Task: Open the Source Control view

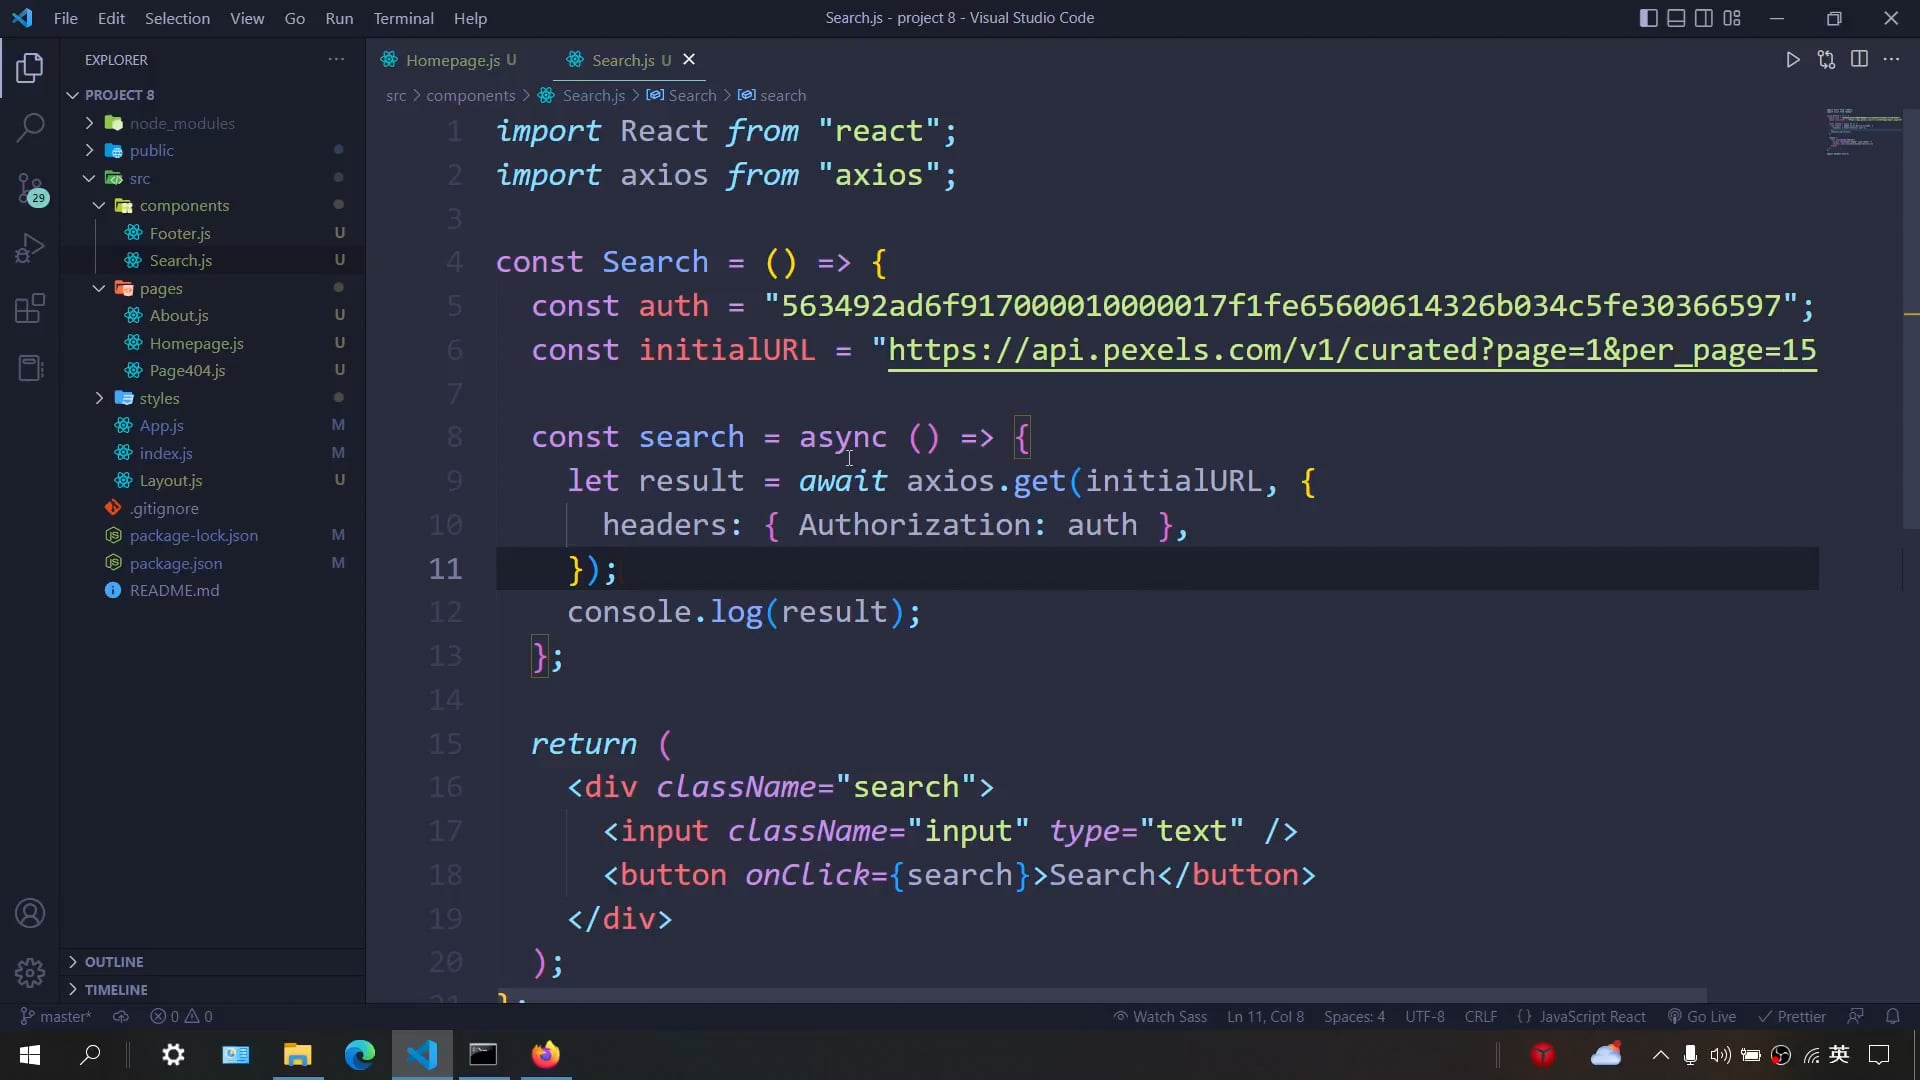Action: pyautogui.click(x=30, y=188)
